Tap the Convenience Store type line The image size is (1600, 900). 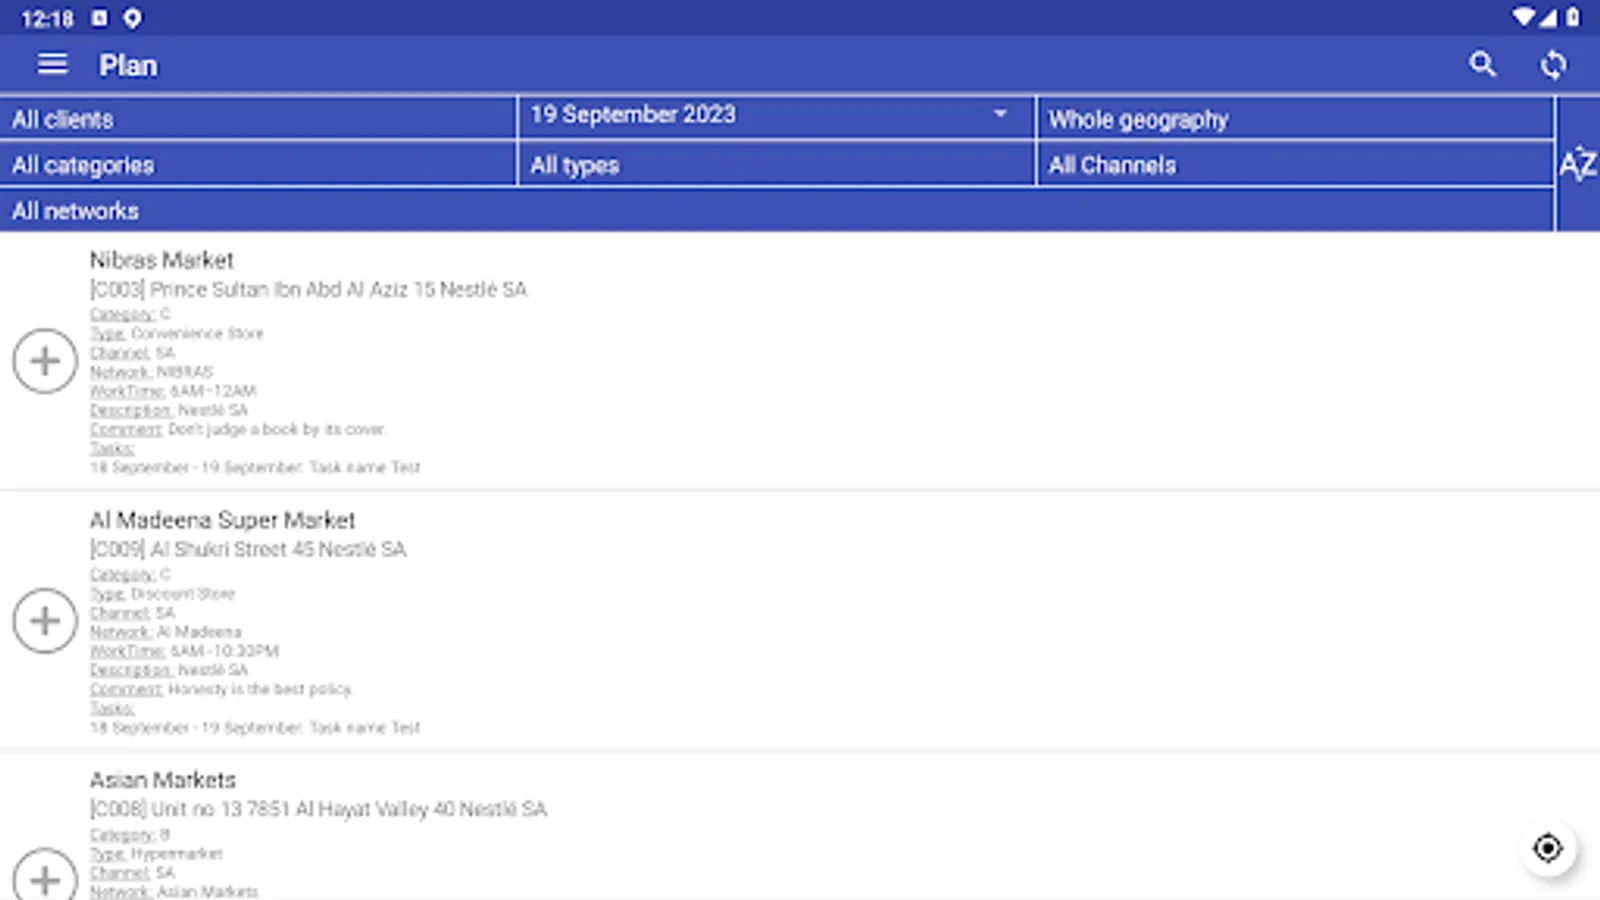pyautogui.click(x=177, y=333)
